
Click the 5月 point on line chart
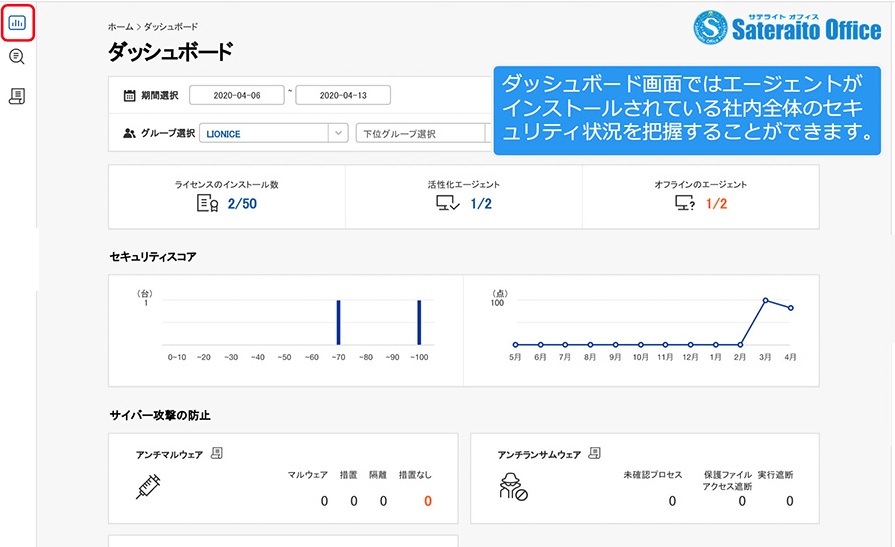coord(515,344)
